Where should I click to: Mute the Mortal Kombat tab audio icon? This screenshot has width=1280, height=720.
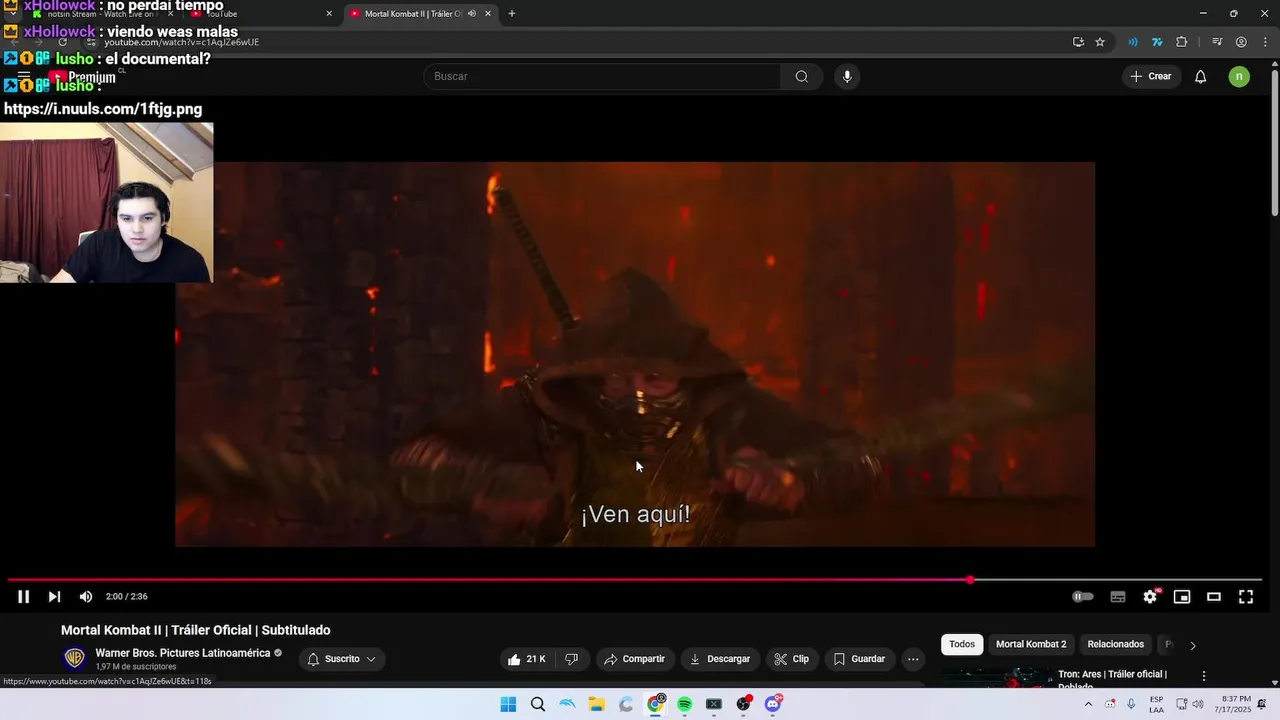point(472,14)
